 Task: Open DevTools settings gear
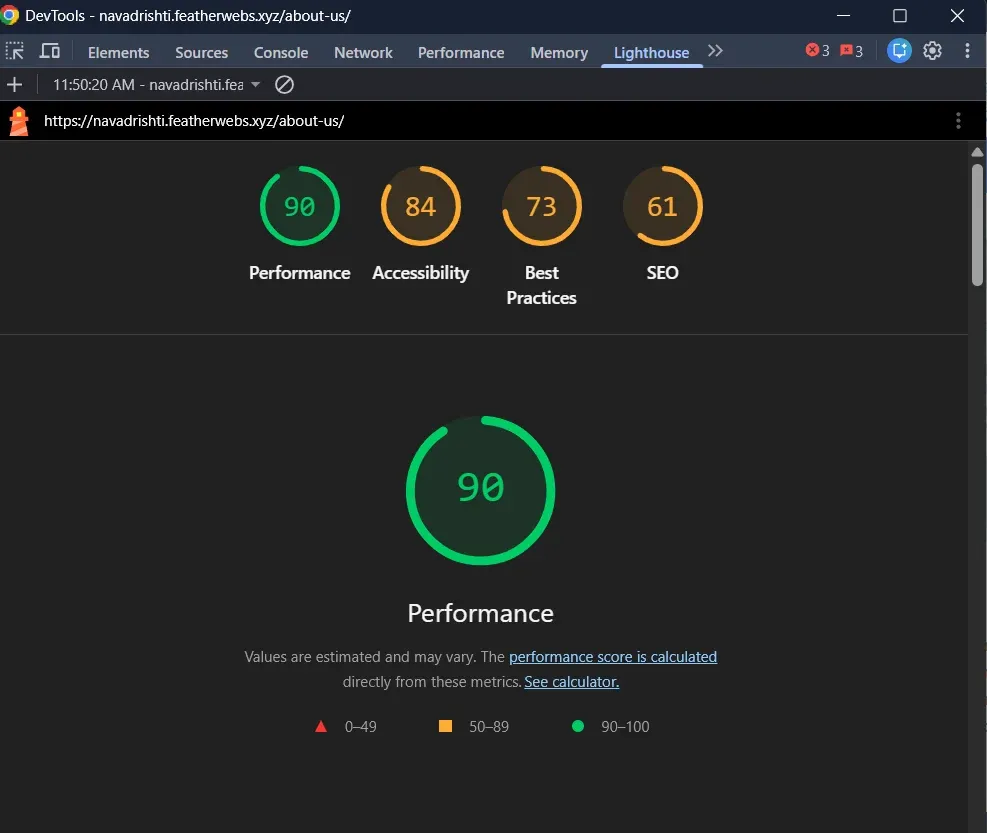click(x=932, y=51)
